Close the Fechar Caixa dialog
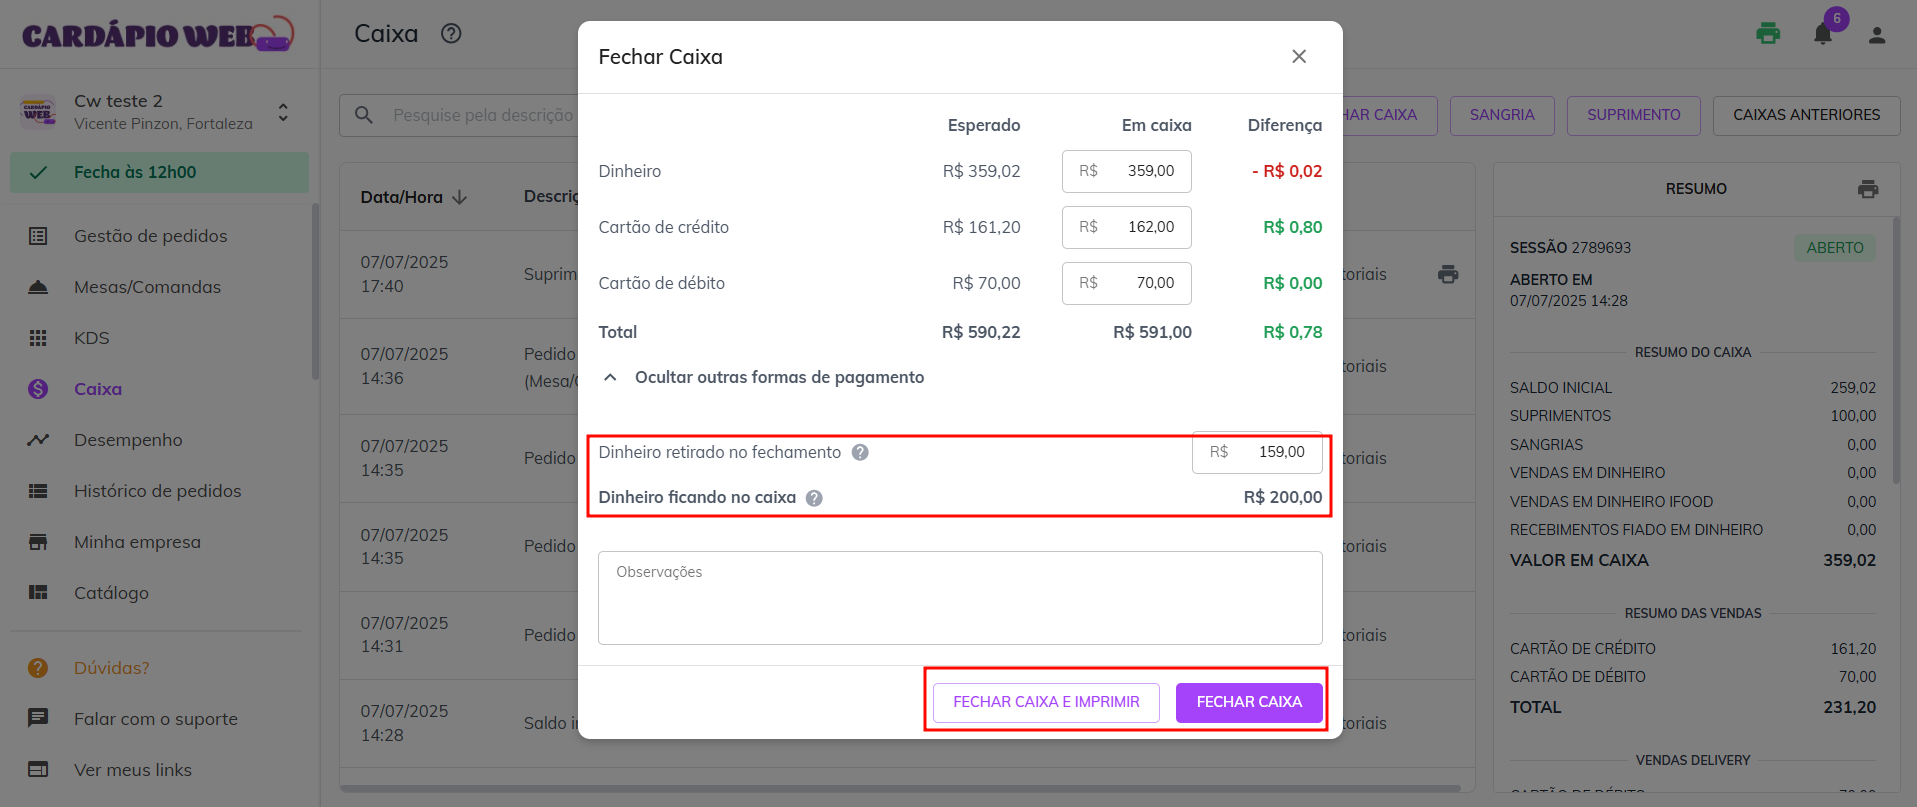 click(1299, 57)
